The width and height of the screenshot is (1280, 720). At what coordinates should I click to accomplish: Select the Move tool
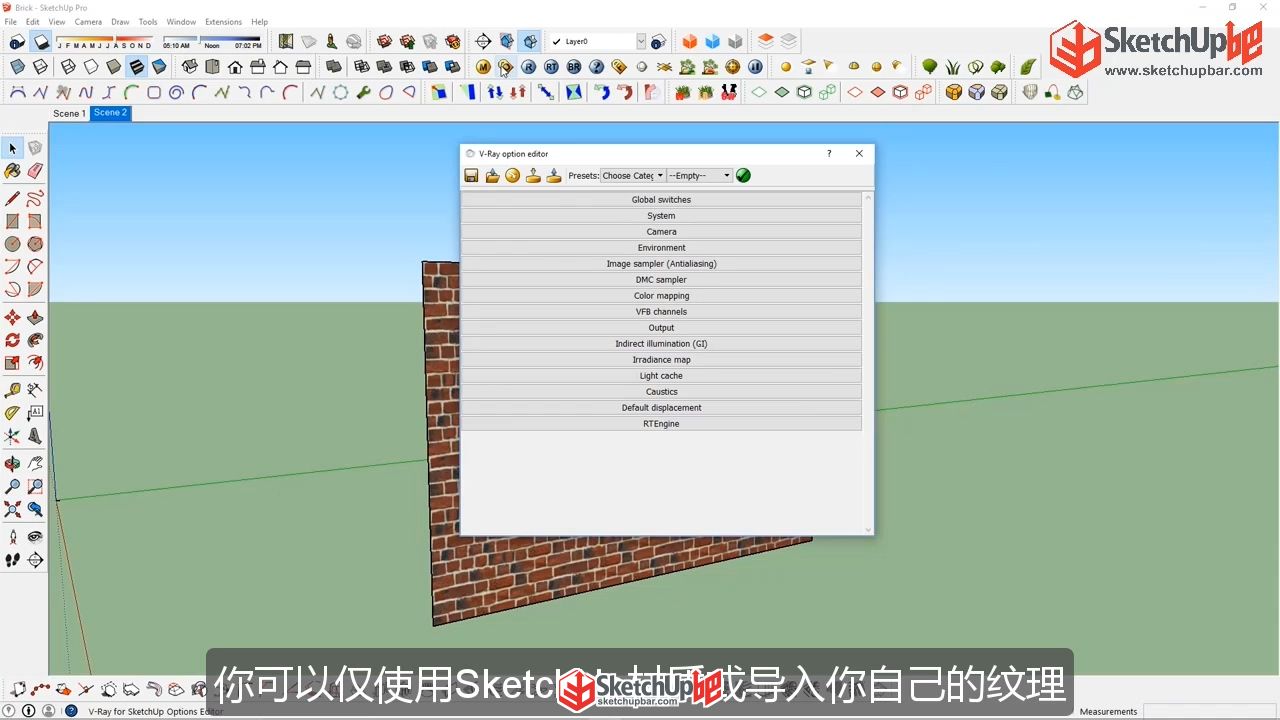coord(12,317)
